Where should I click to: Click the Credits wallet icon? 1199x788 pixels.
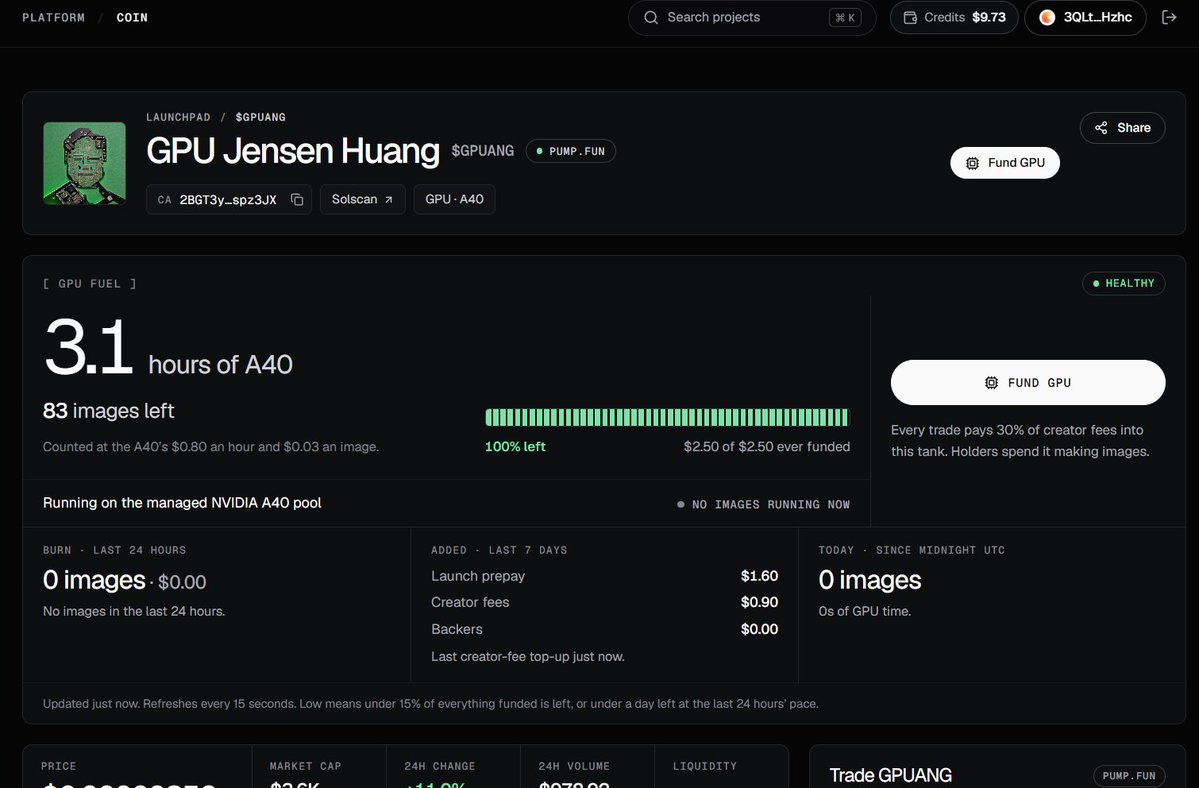[910, 18]
